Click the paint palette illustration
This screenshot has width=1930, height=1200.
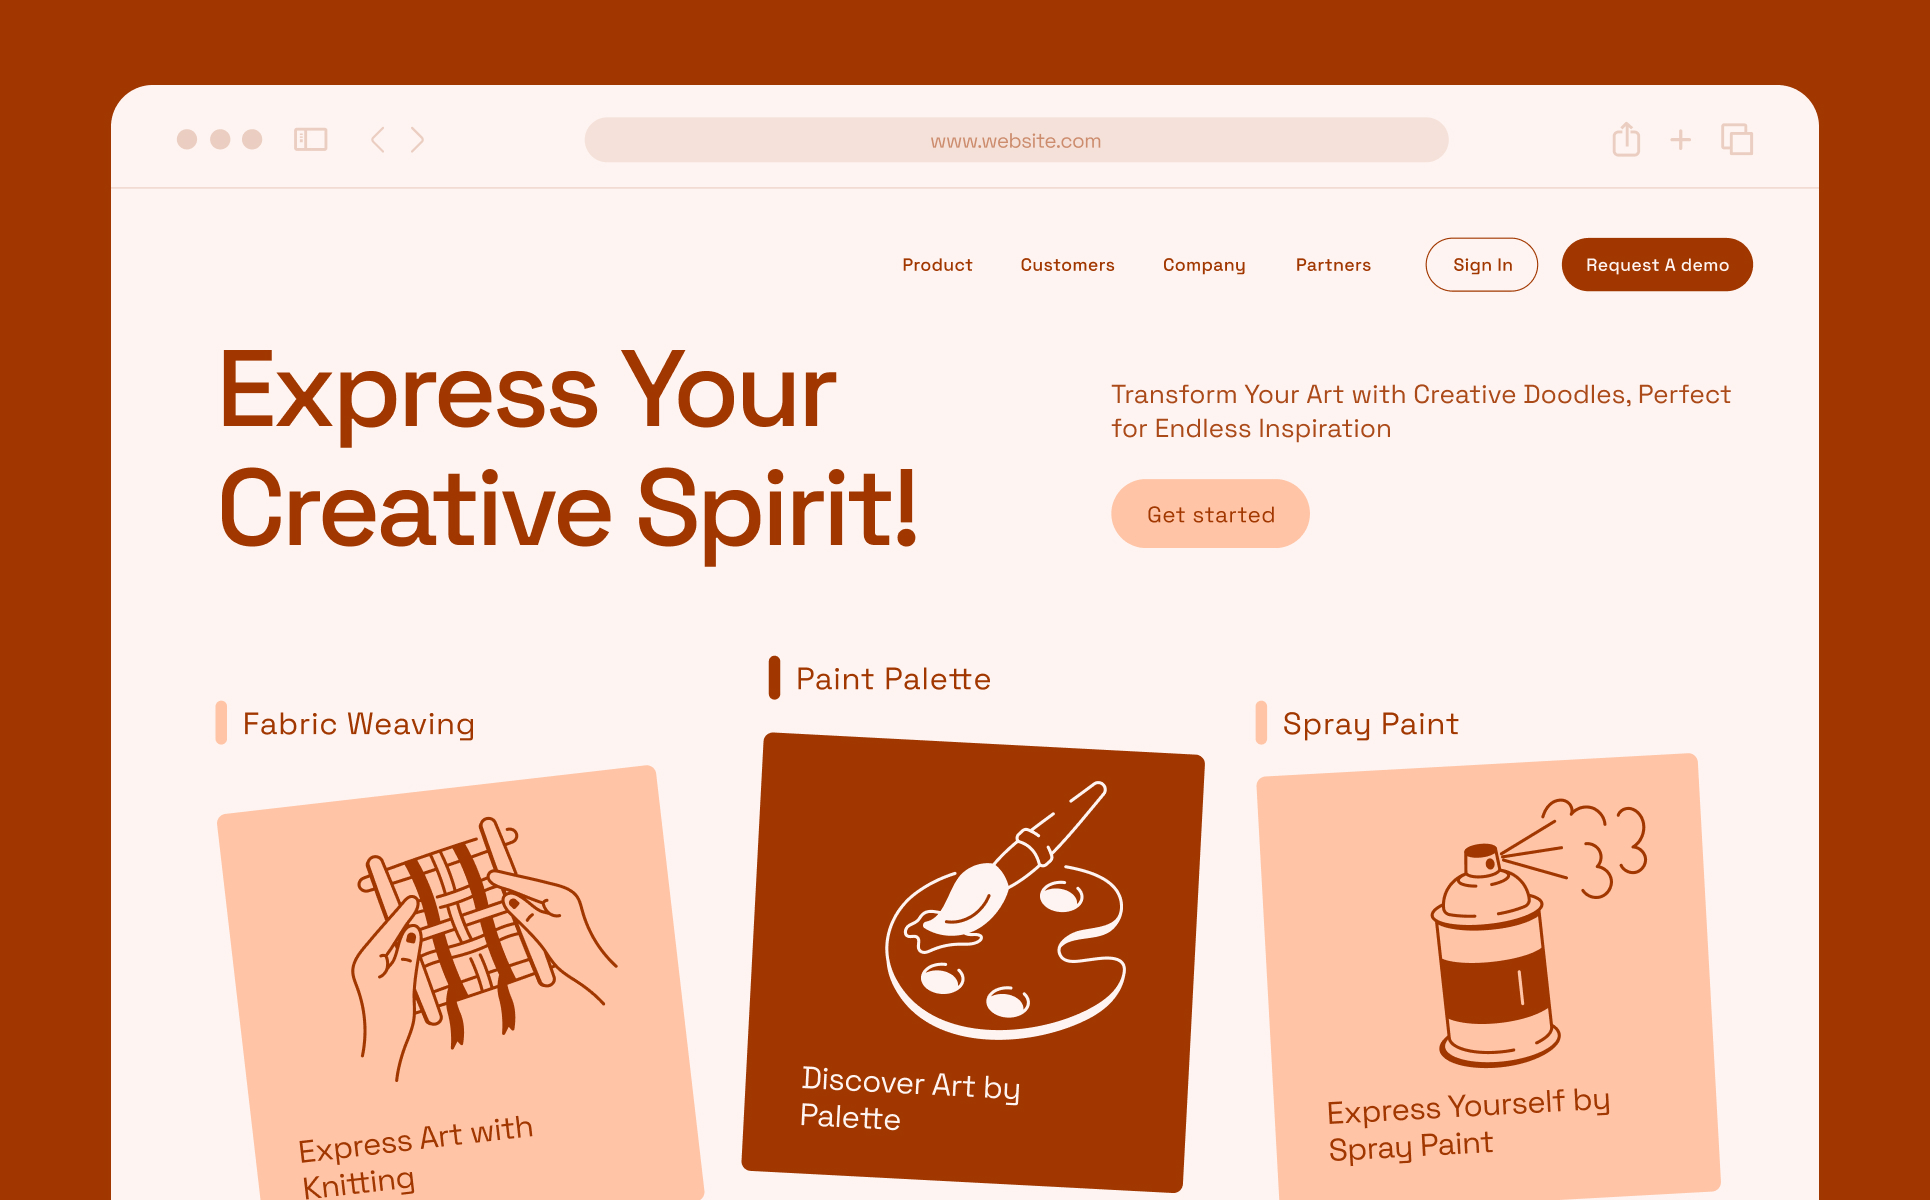point(1006,910)
